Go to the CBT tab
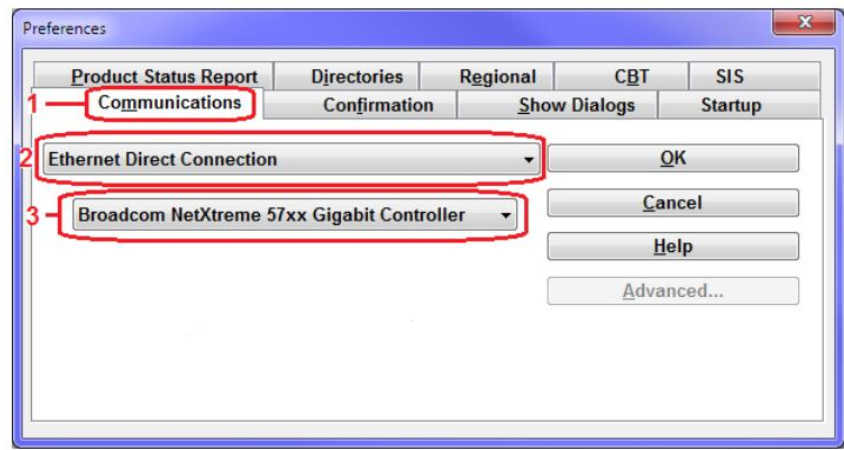This screenshot has width=844, height=450. [621, 76]
